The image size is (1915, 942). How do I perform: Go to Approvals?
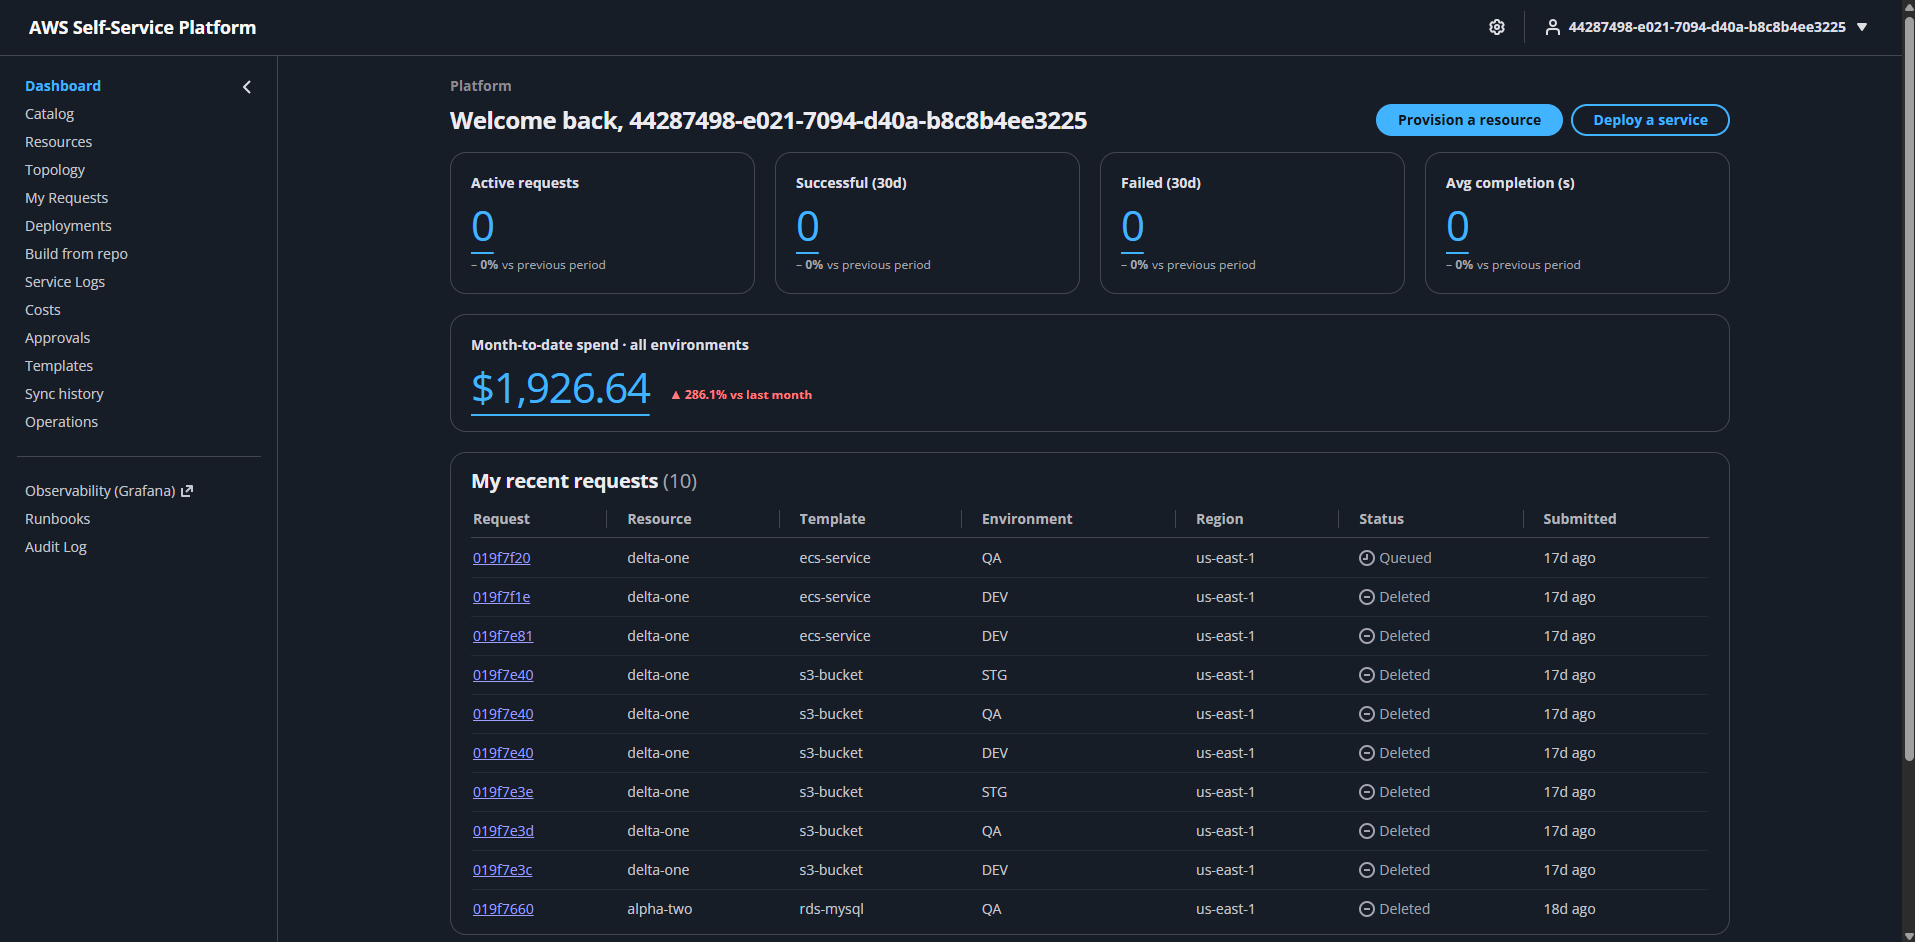[58, 338]
